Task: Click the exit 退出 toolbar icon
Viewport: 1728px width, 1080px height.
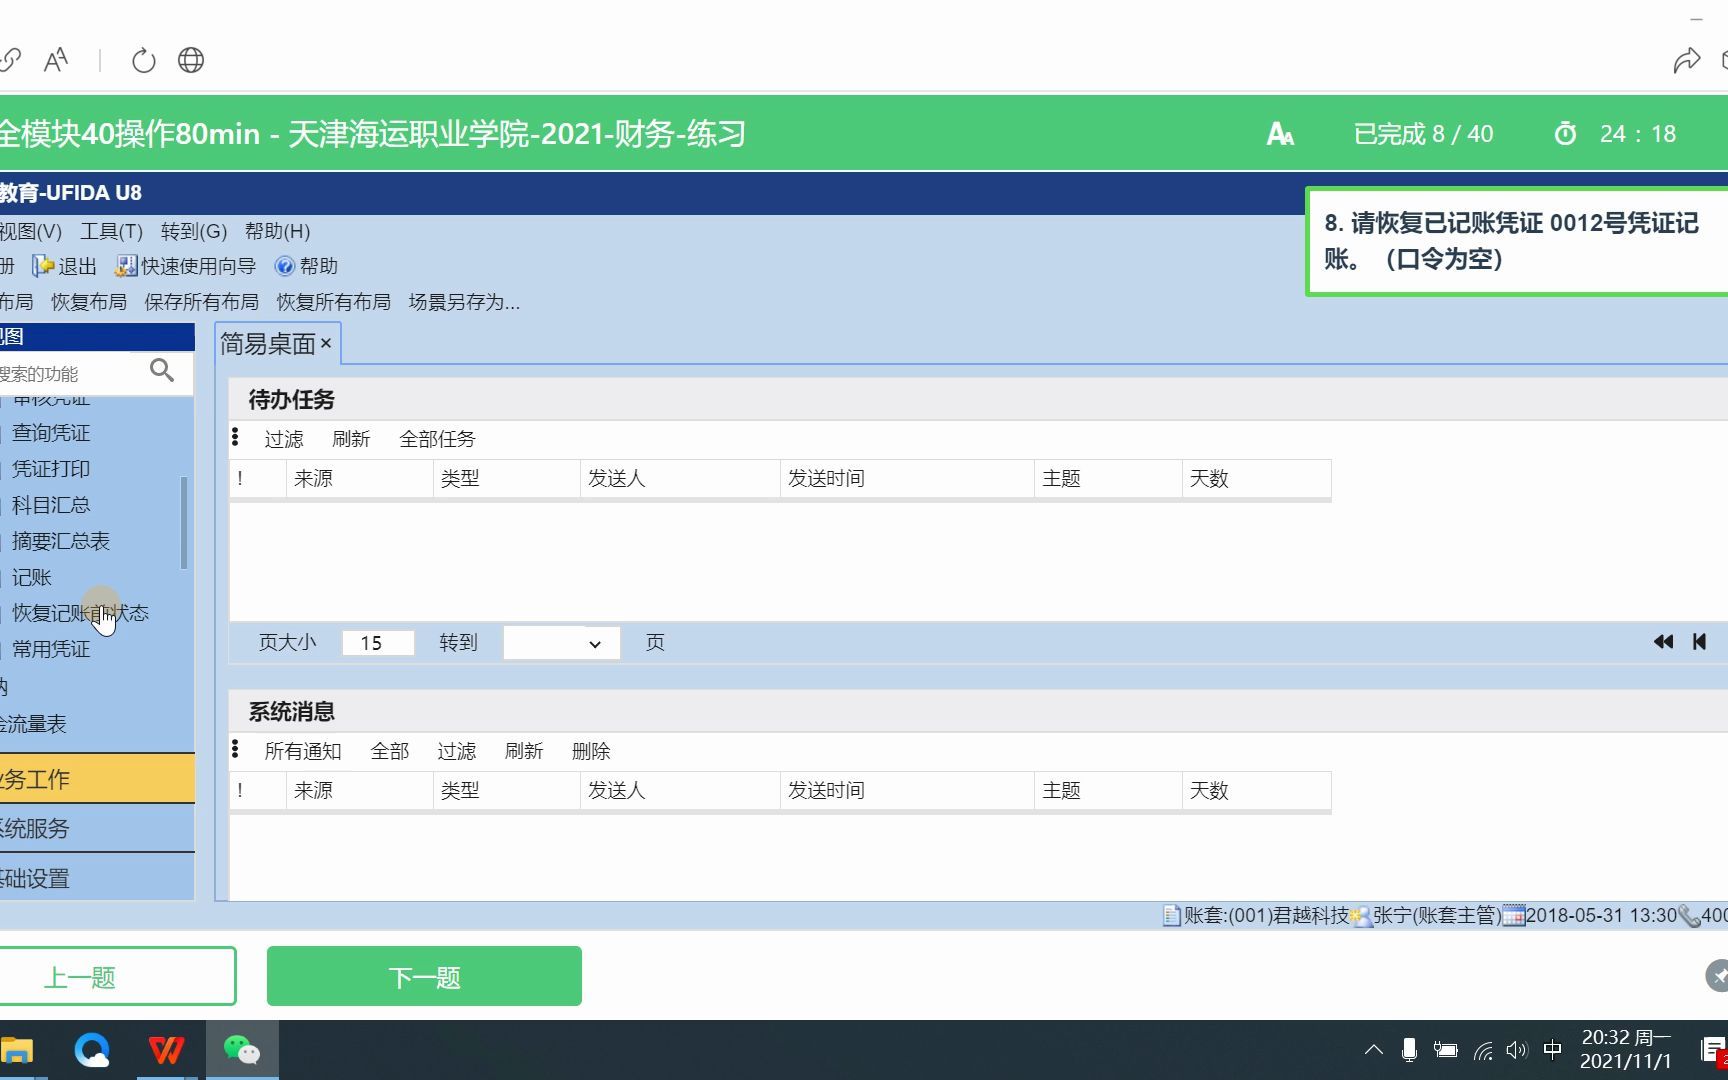Action: coord(65,266)
